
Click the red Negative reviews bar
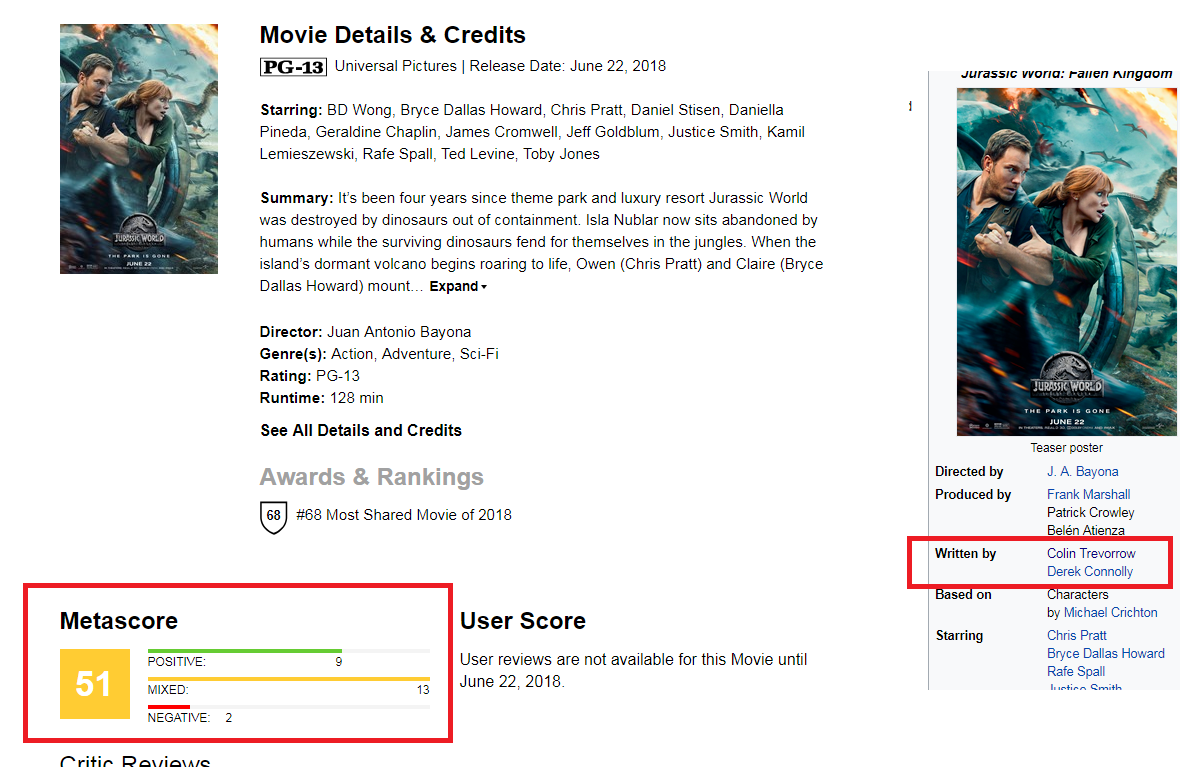coord(169,707)
